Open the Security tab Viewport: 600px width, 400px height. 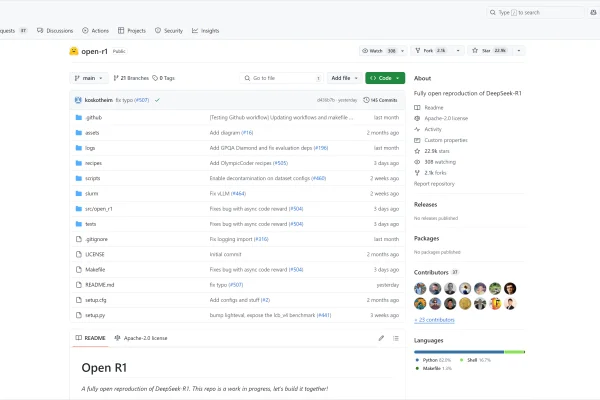169,31
